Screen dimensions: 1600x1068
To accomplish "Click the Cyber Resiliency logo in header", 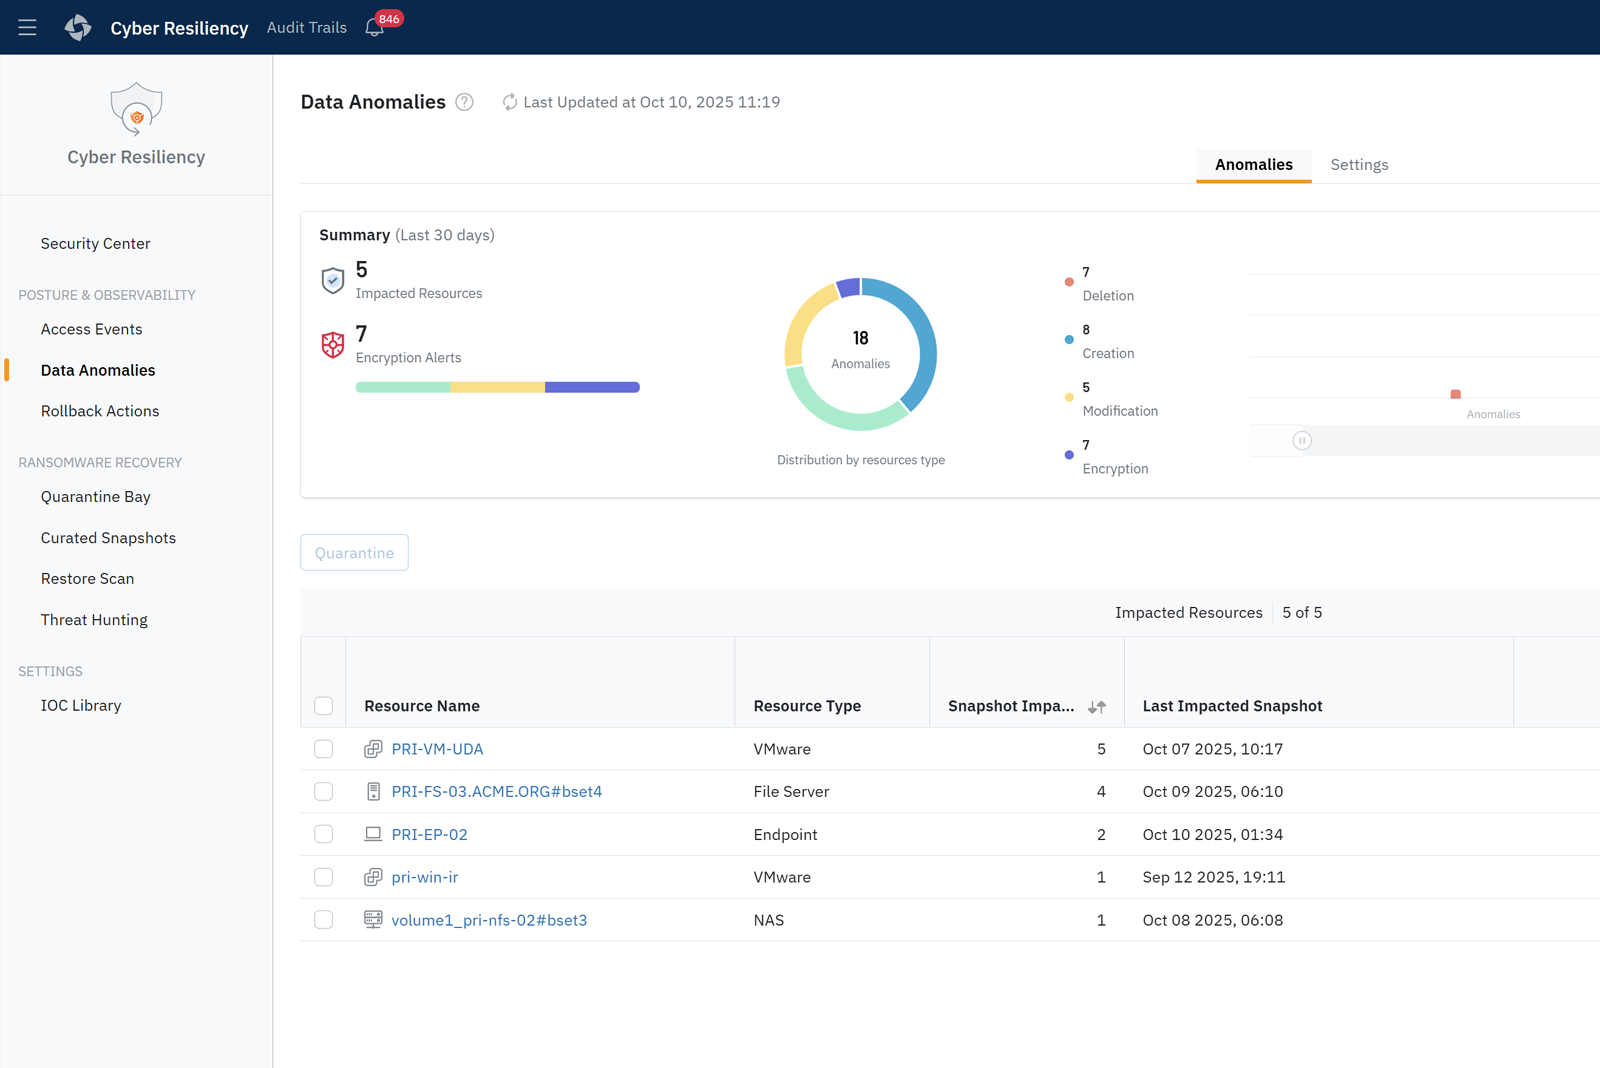I will tap(78, 28).
